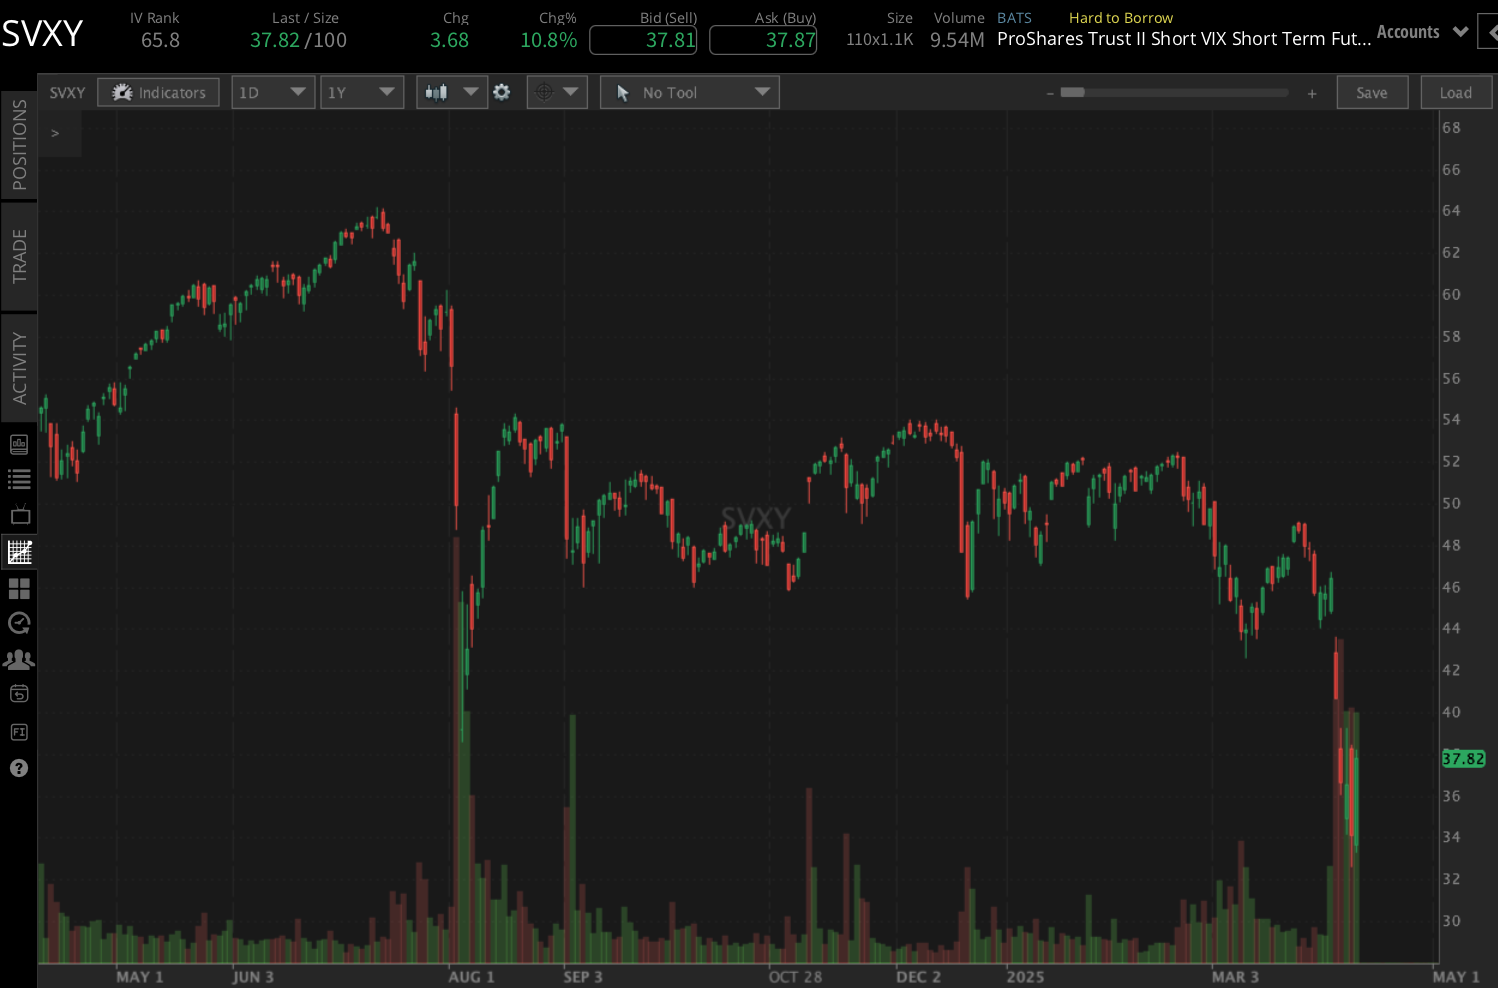Click the followers community icon
The image size is (1498, 988).
point(19,659)
